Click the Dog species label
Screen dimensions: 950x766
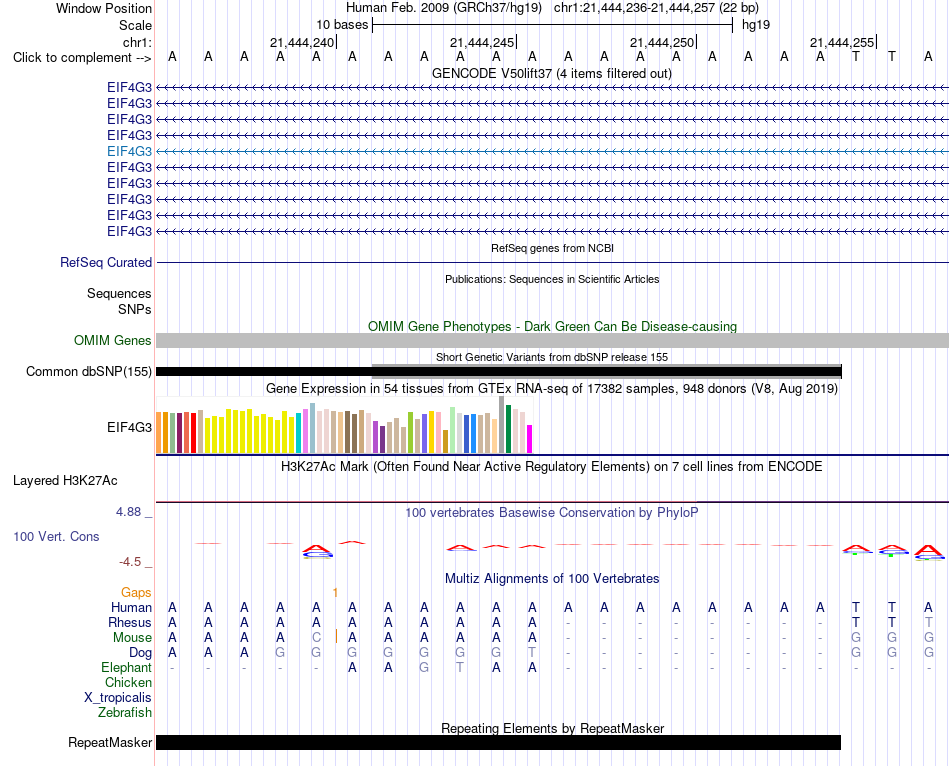click(141, 653)
